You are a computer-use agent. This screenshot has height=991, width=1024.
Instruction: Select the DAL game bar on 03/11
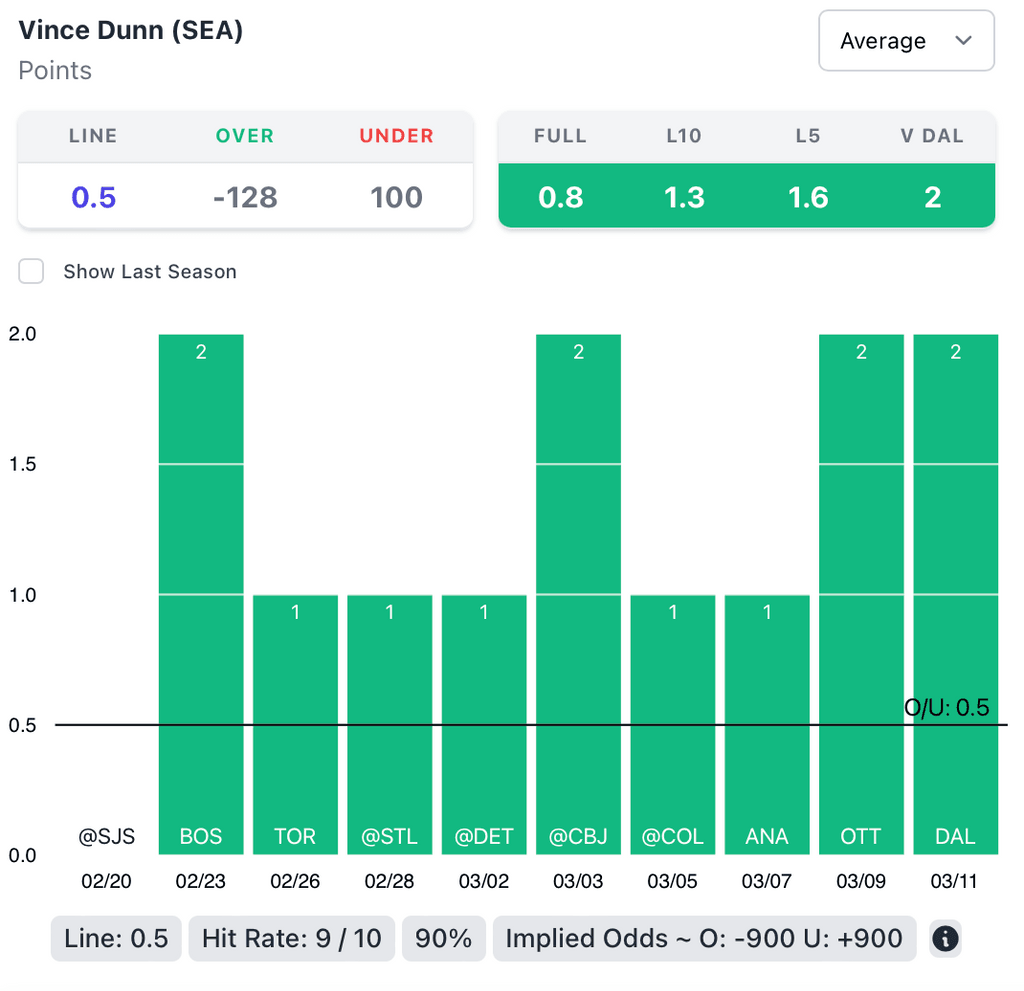955,594
